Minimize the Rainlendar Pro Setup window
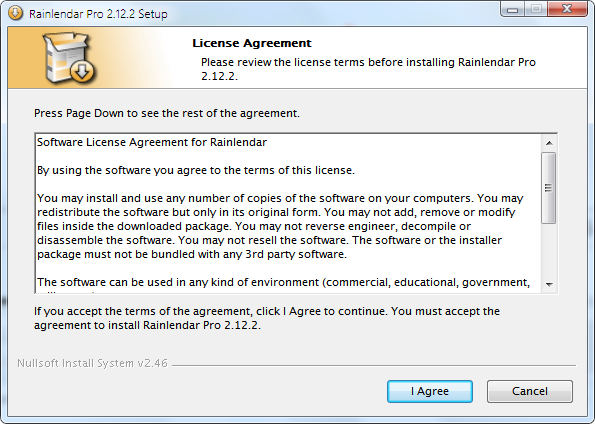This screenshot has height=424, width=595. coord(512,9)
